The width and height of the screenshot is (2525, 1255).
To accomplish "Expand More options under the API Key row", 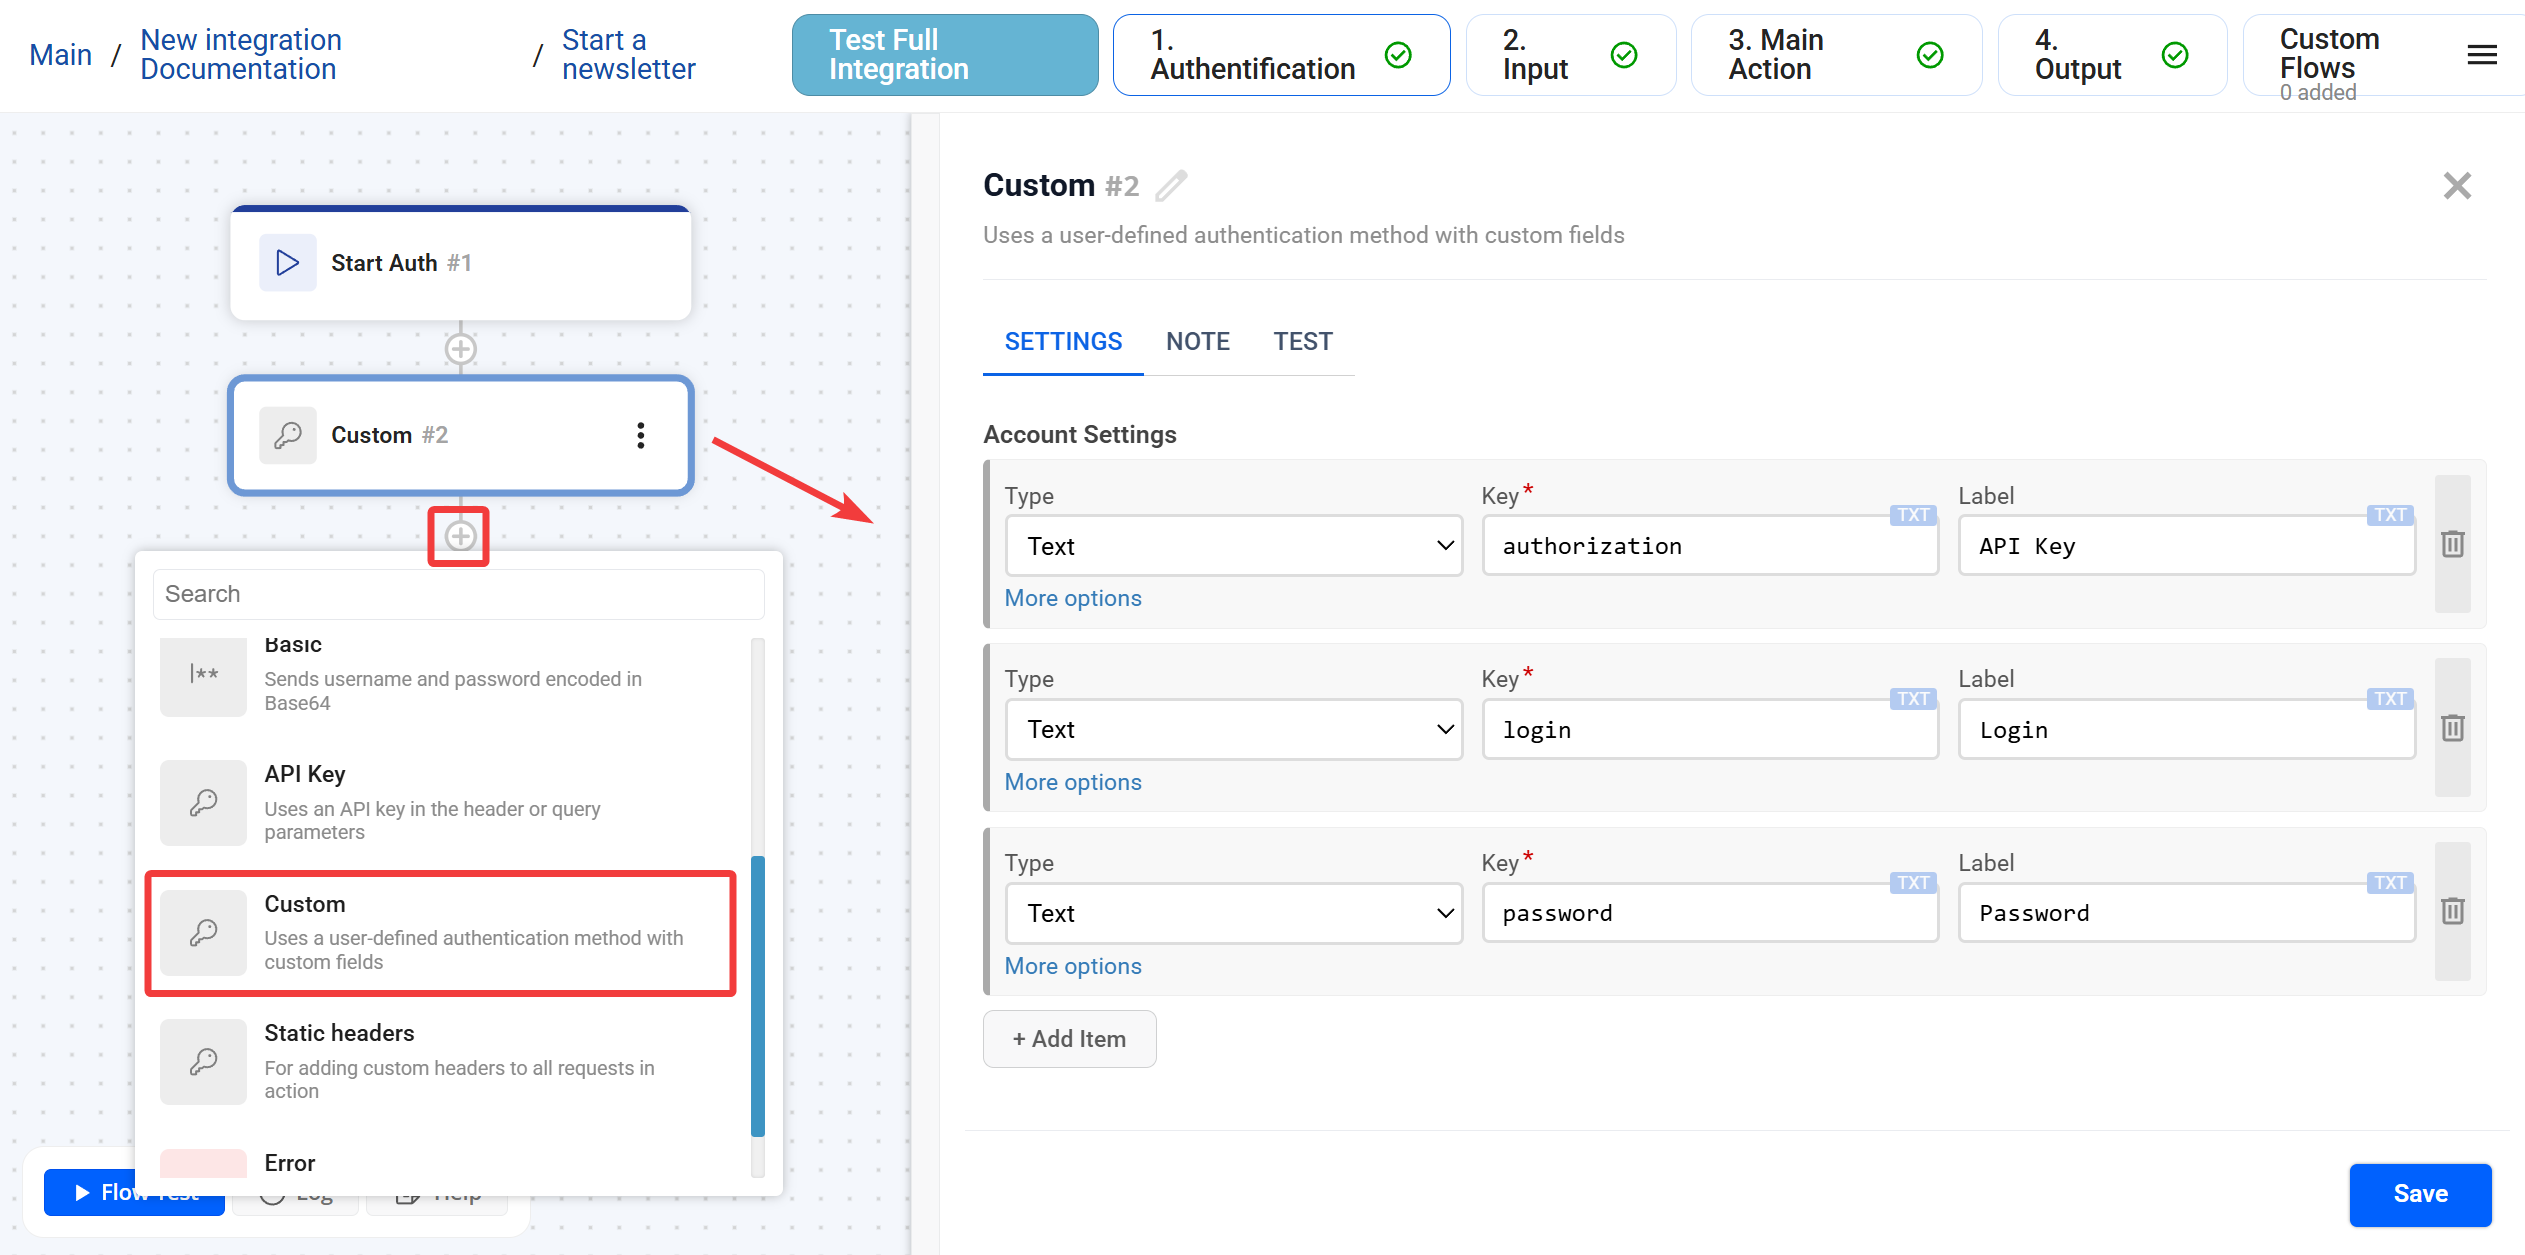I will click(x=1072, y=598).
